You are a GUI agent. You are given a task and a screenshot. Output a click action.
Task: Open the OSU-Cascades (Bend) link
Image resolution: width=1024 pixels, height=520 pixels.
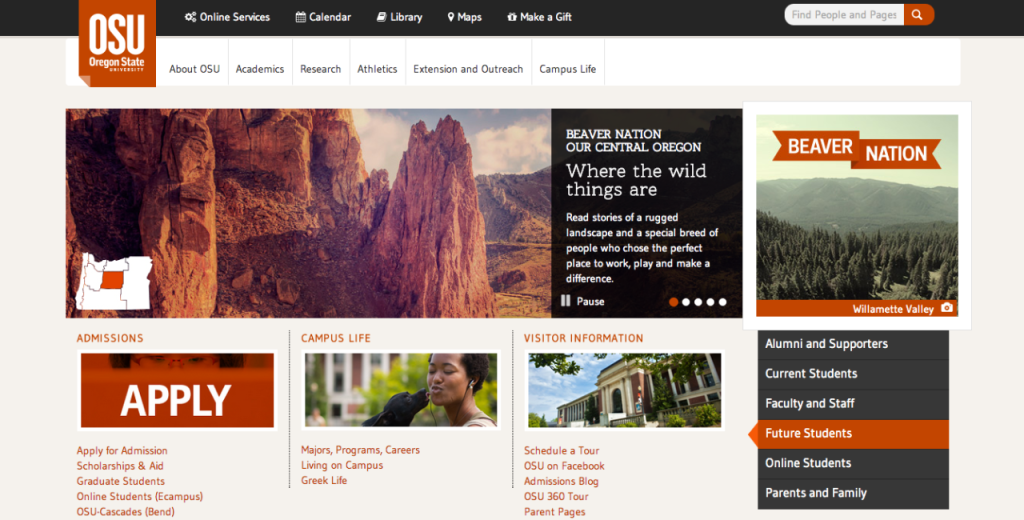(125, 512)
